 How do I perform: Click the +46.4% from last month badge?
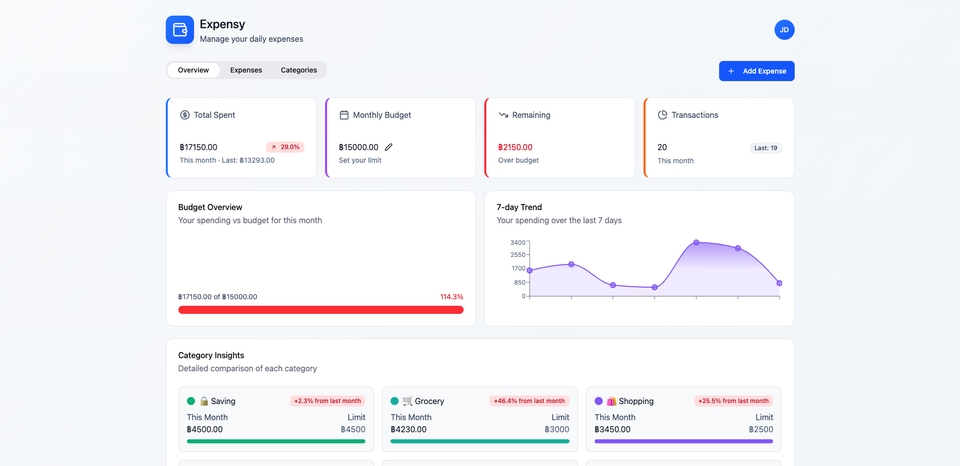tap(529, 401)
